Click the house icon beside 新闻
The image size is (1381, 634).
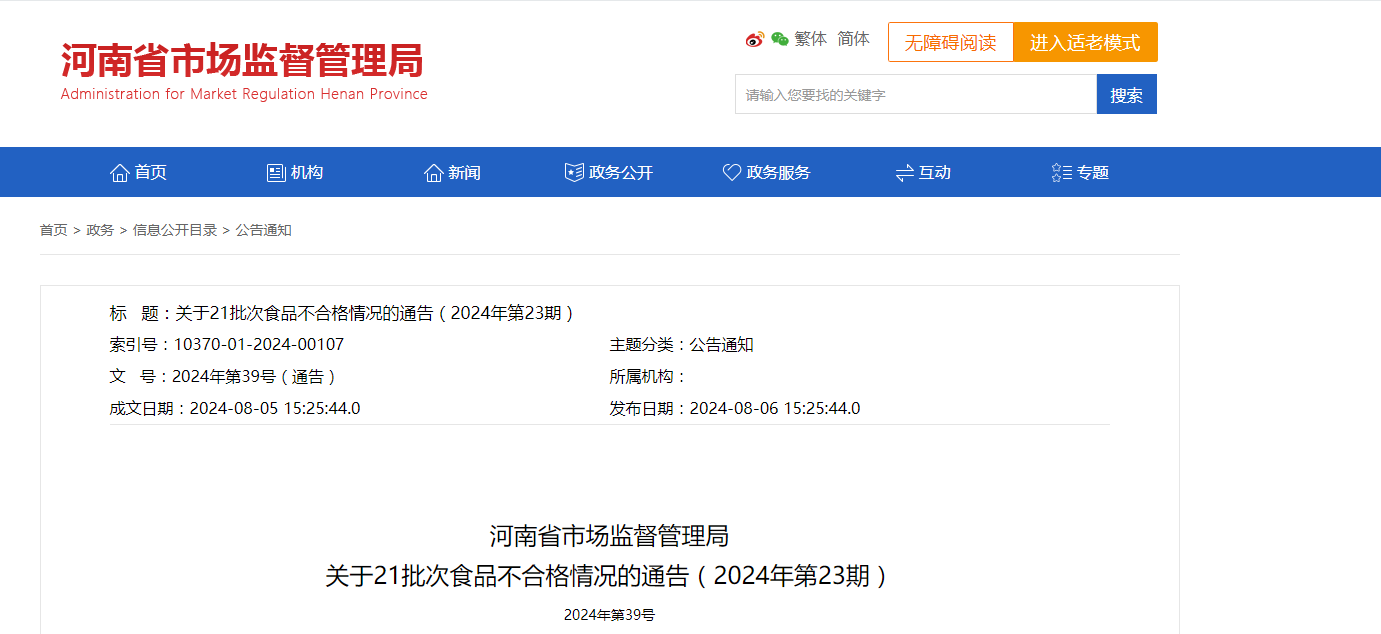click(x=433, y=173)
